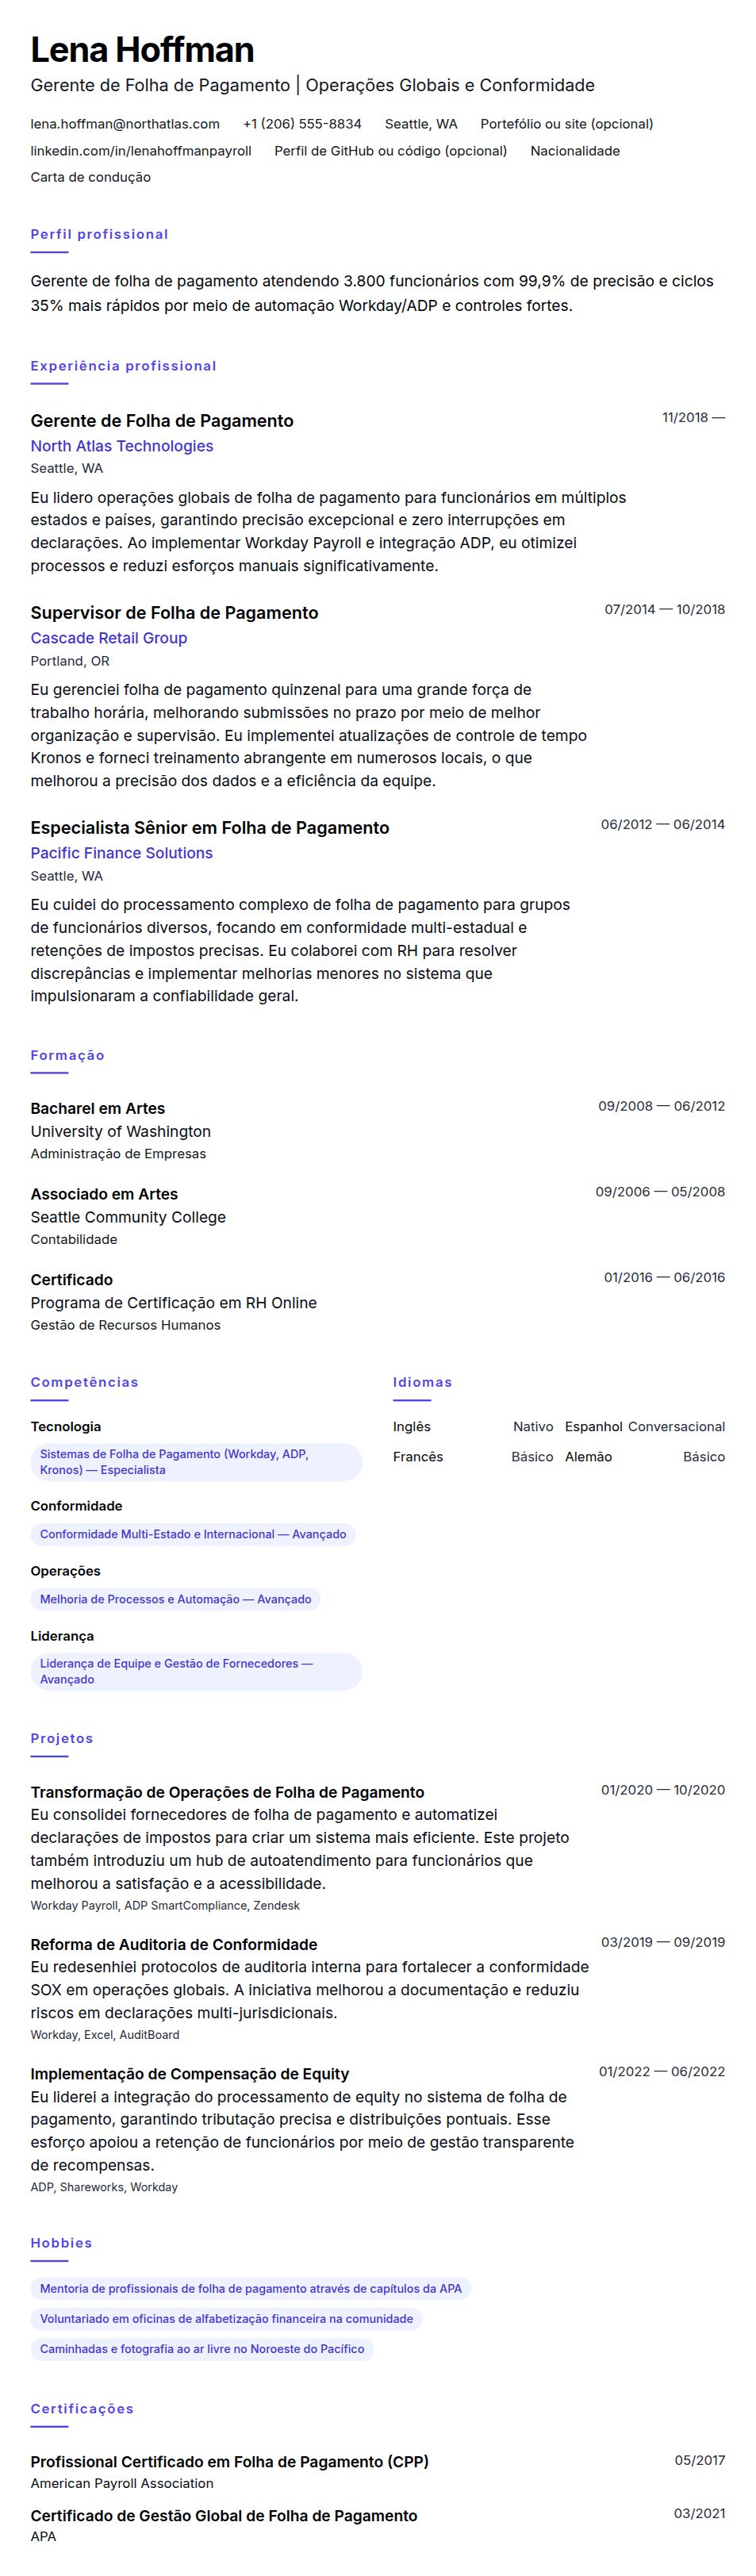
Task: Click the name Lena Hoffman heading
Action: [x=142, y=49]
